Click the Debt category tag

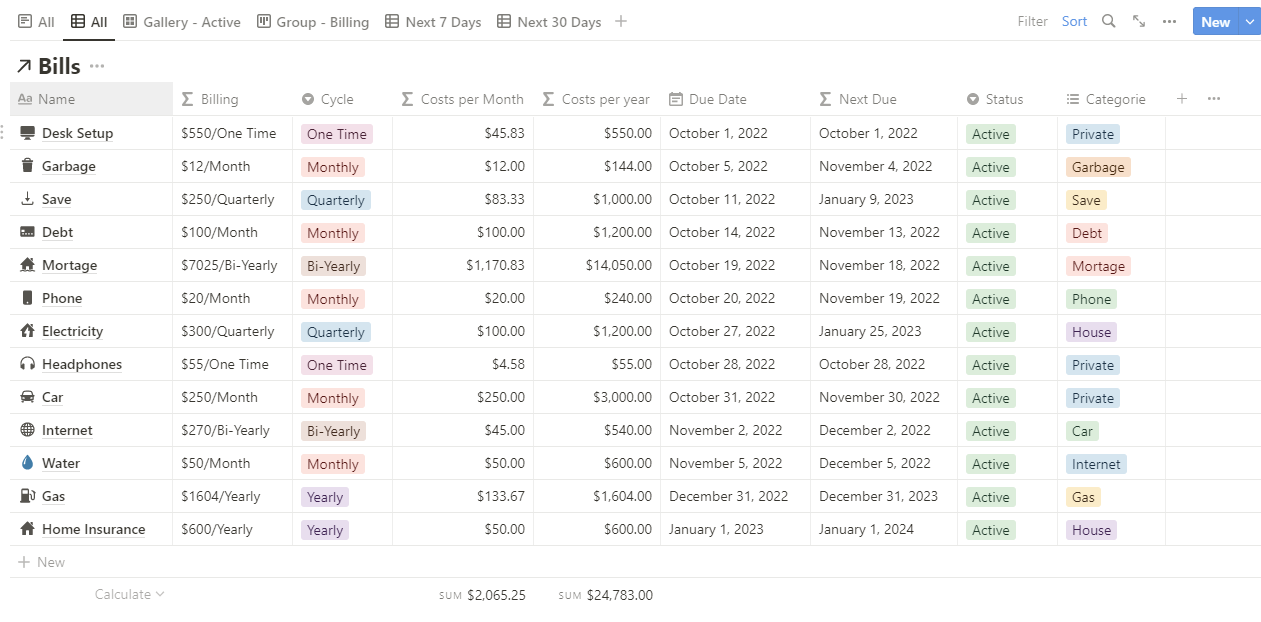coord(1087,233)
